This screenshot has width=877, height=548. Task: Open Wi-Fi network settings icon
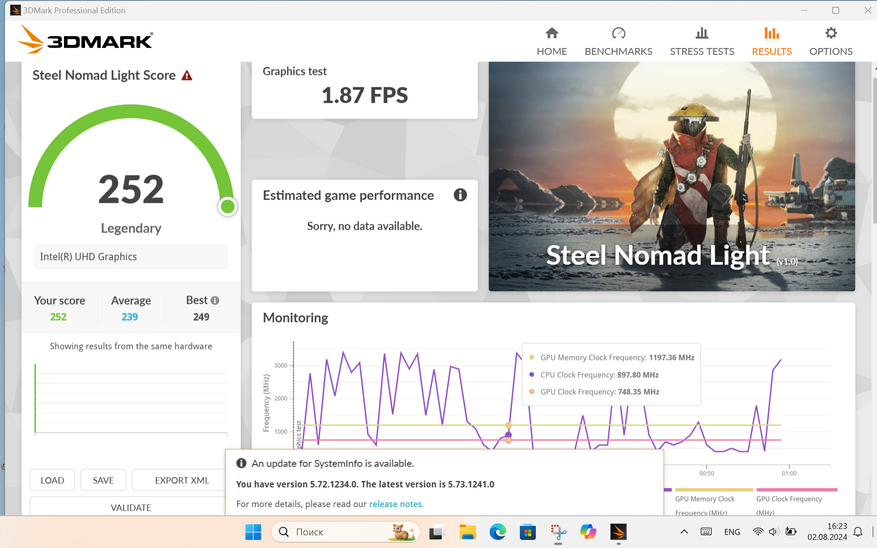[758, 532]
